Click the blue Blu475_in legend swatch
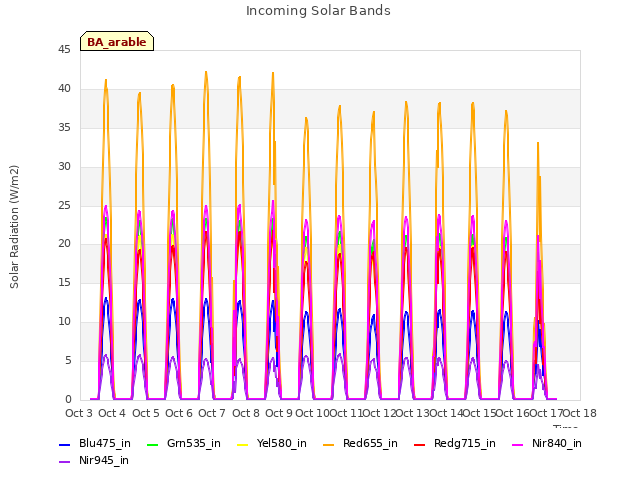Viewport: 640px width, 480px height. 64,445
